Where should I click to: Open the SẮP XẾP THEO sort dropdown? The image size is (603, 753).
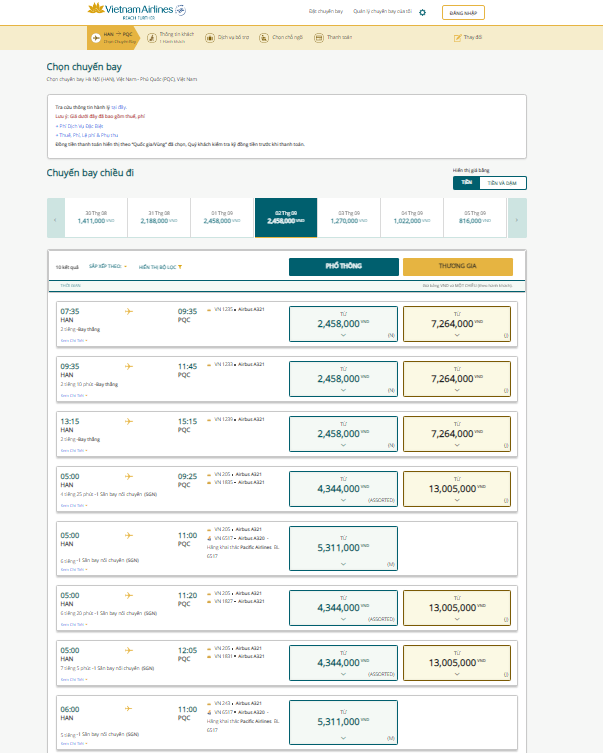(x=108, y=267)
